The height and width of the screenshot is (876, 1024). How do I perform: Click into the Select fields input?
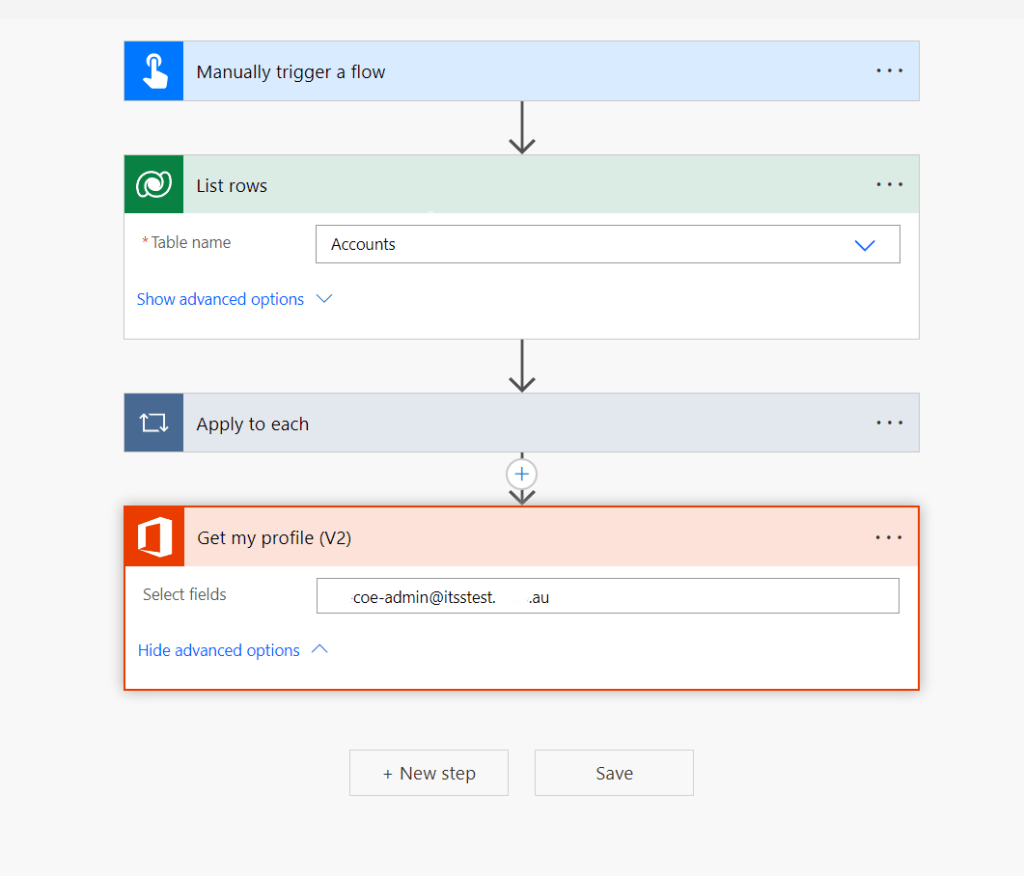(608, 597)
